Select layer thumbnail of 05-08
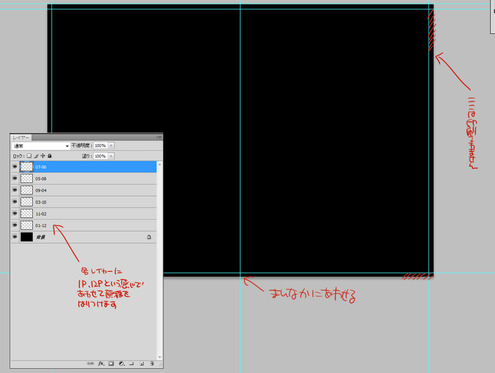Screen dimensions: 495x373 pos(27,178)
